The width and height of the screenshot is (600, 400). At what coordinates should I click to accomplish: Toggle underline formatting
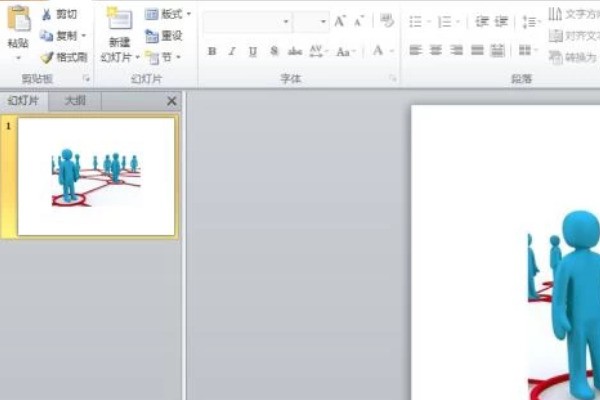252,51
